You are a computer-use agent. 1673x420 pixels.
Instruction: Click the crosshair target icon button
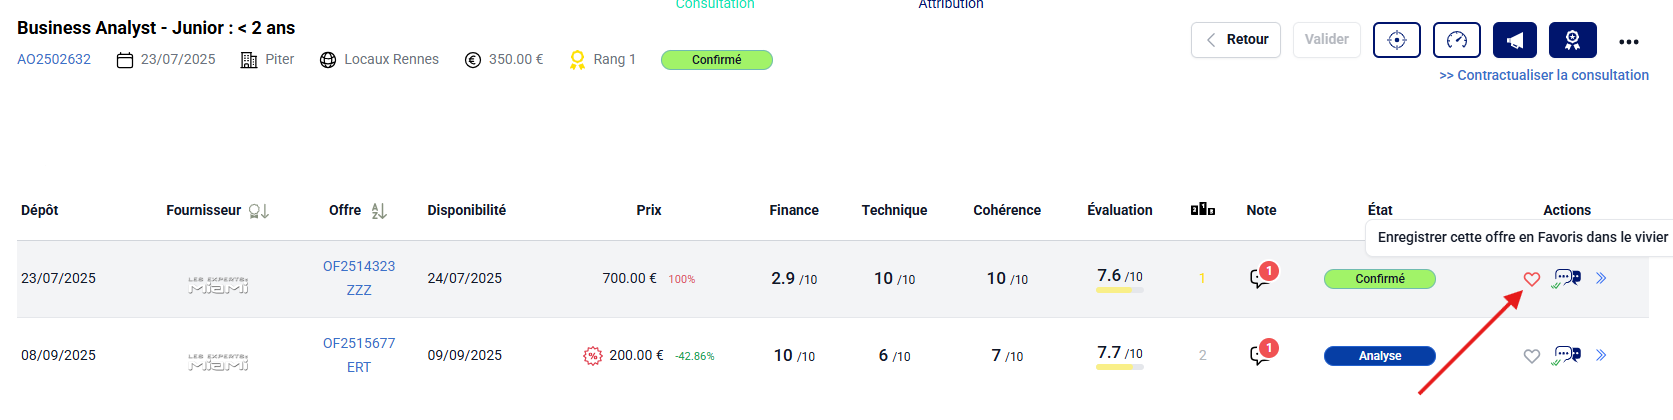click(x=1396, y=40)
